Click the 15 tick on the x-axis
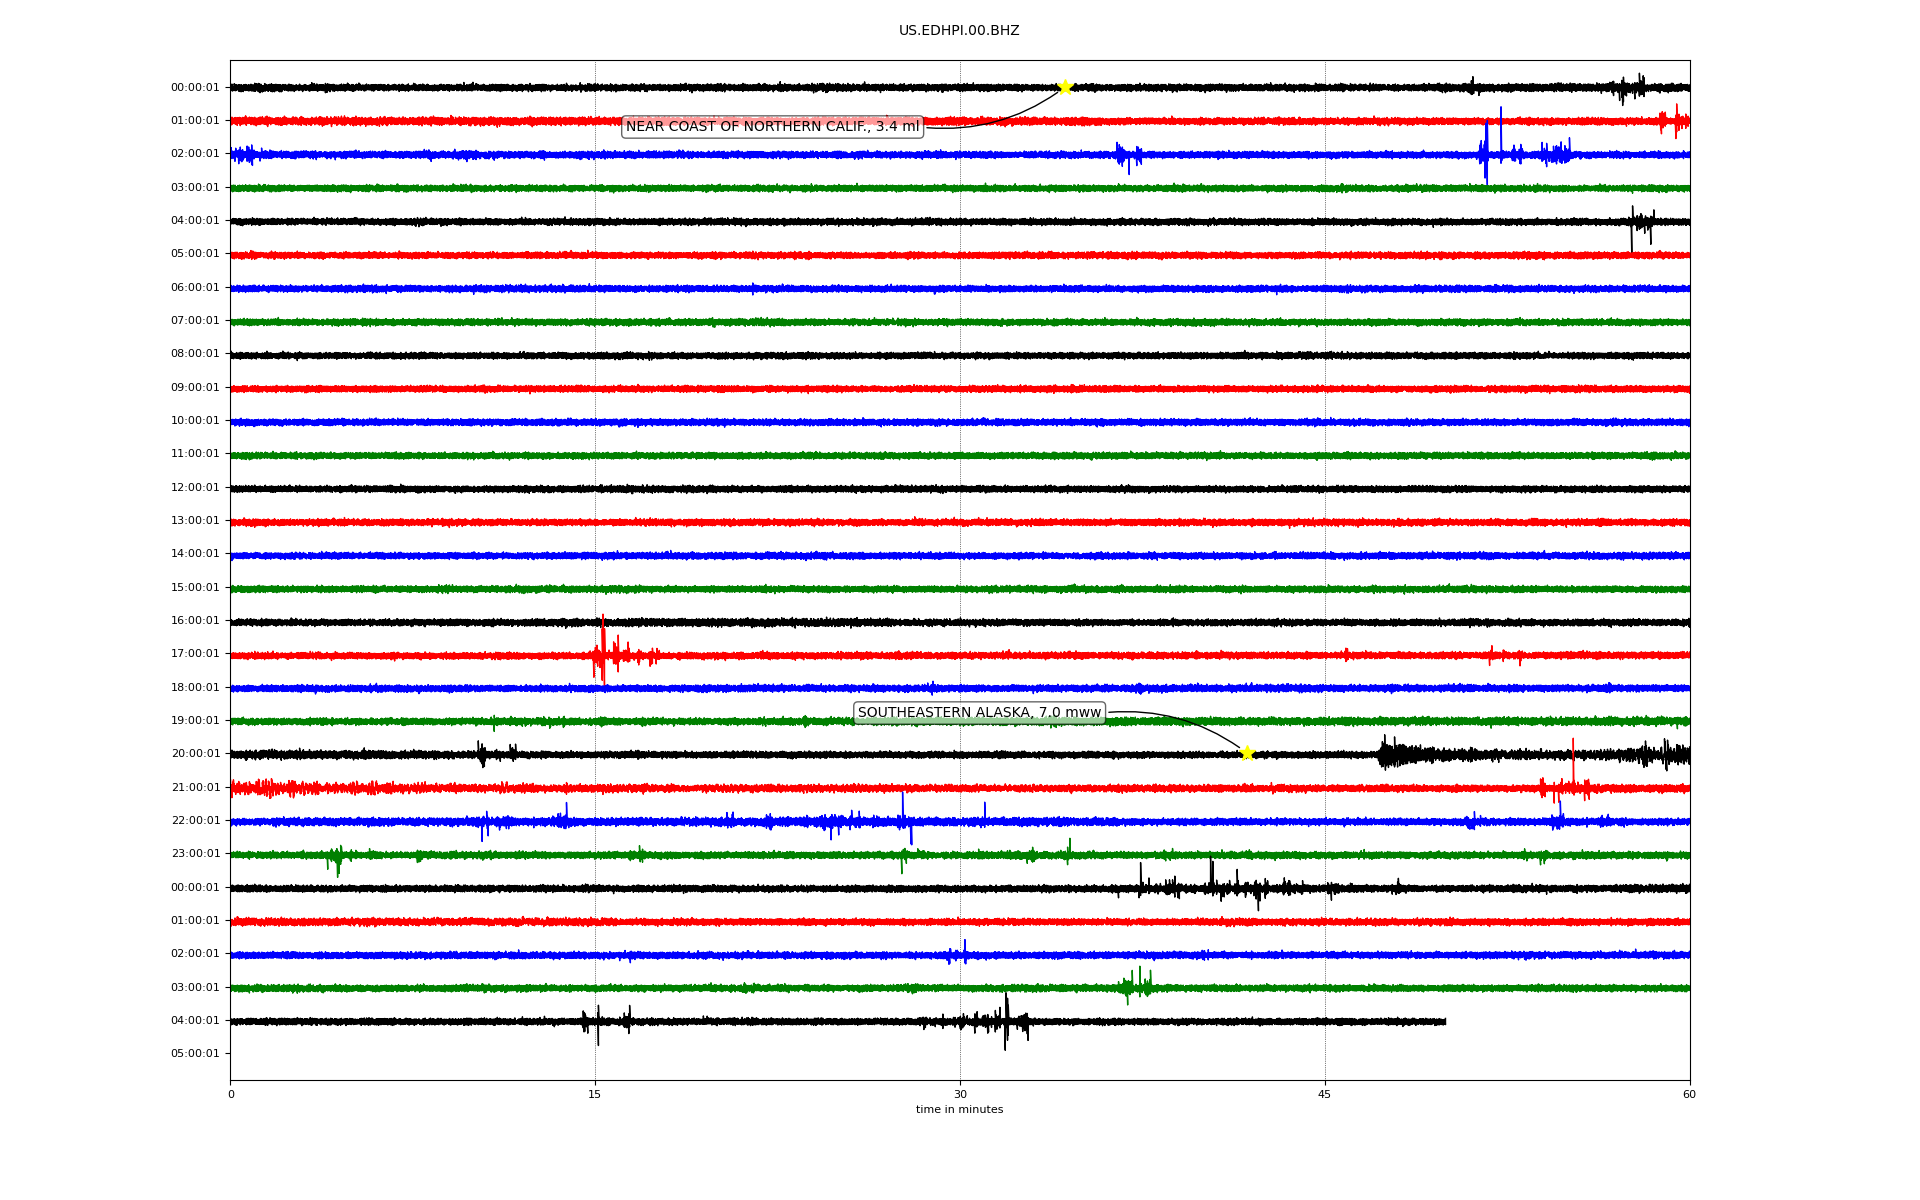The height and width of the screenshot is (1200, 1920). pos(595,1094)
